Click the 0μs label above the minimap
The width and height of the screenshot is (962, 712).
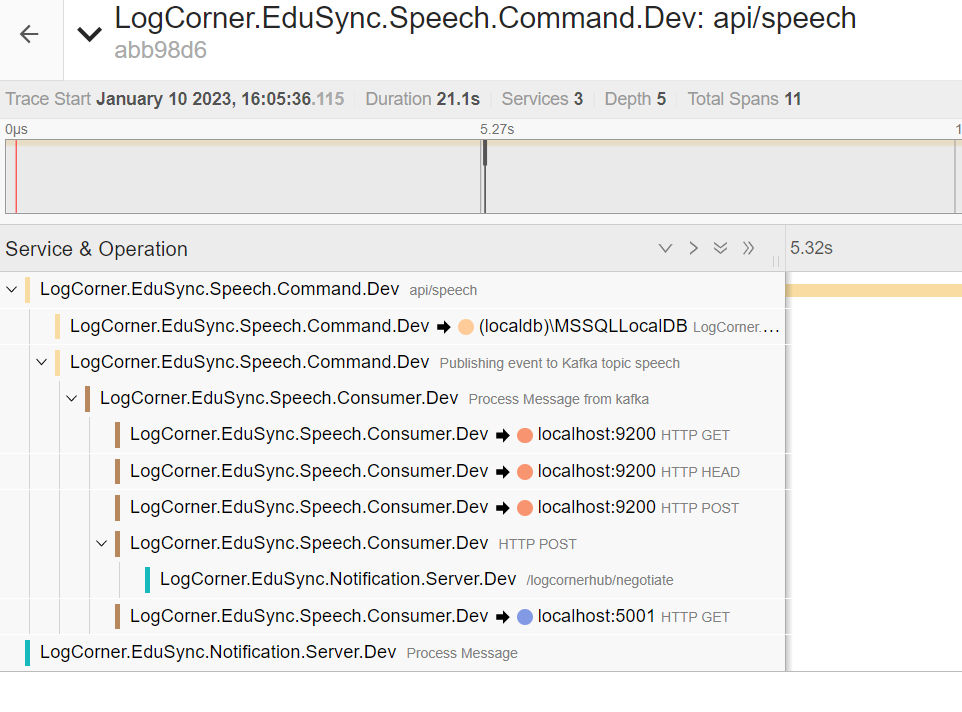(x=17, y=129)
